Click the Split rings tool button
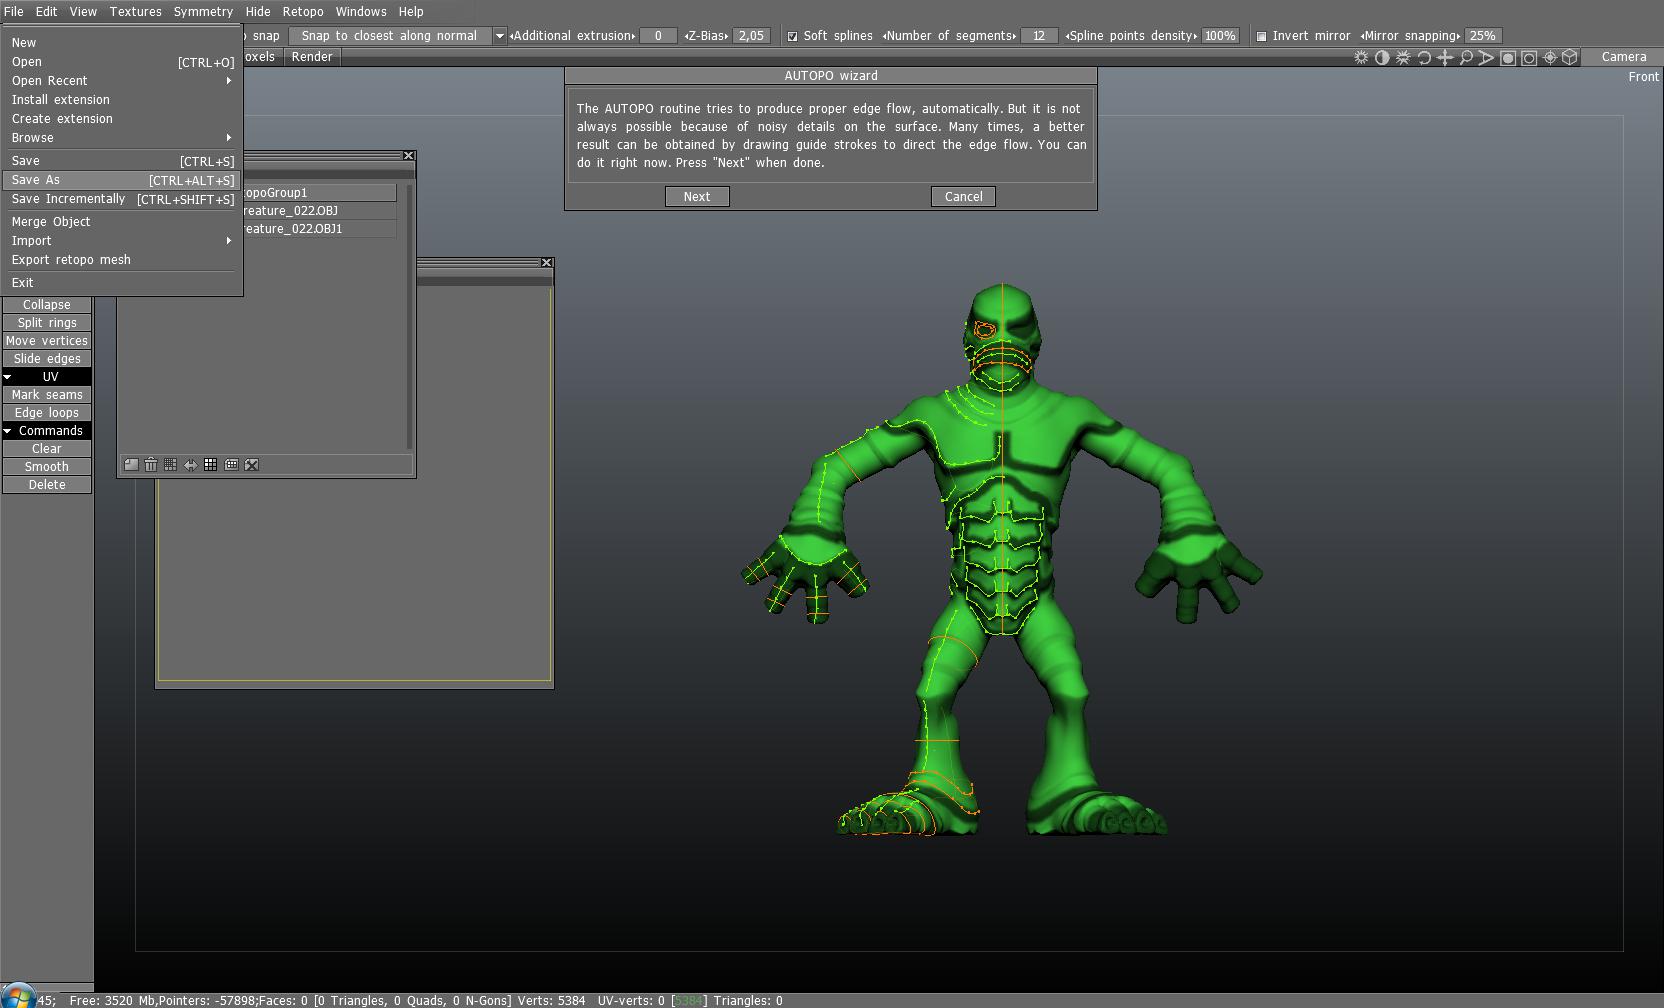 (x=47, y=323)
